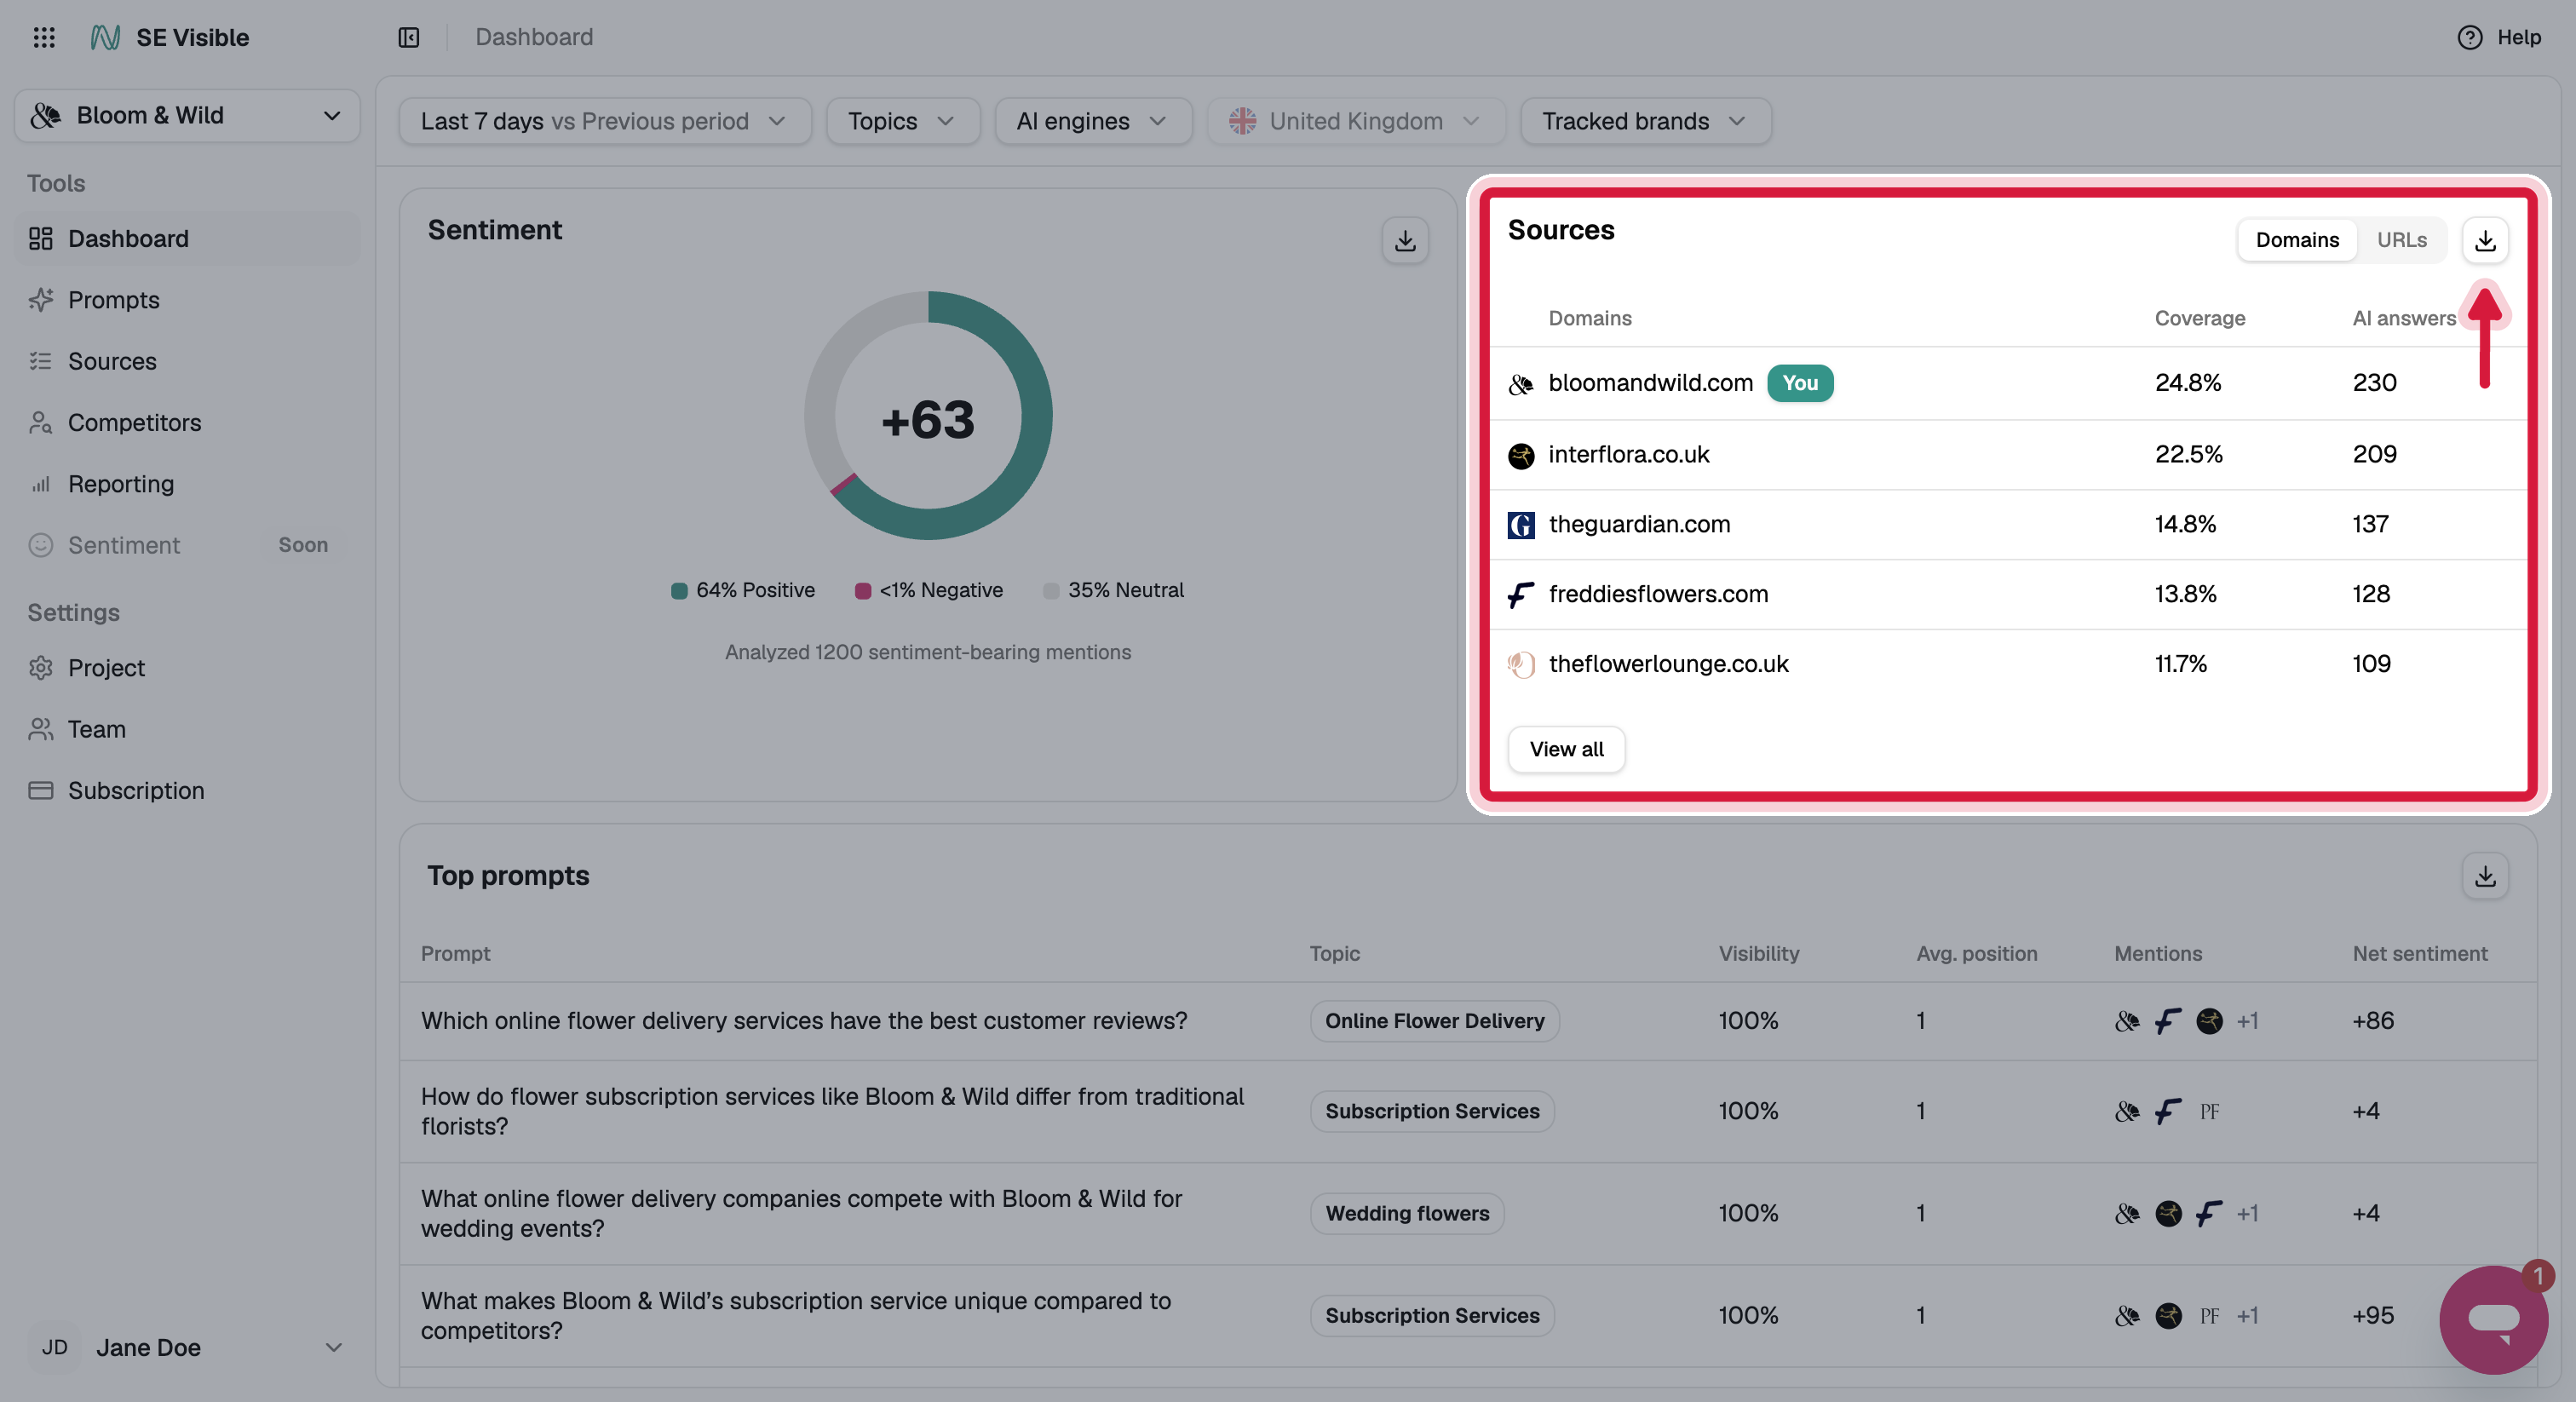Expand the Jane Doe account menu

tap(187, 1347)
